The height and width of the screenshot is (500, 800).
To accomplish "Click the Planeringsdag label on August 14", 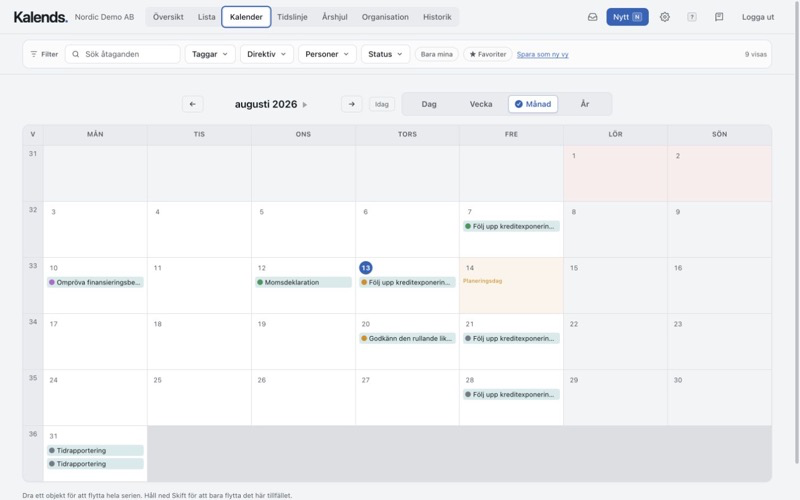I will (x=482, y=281).
